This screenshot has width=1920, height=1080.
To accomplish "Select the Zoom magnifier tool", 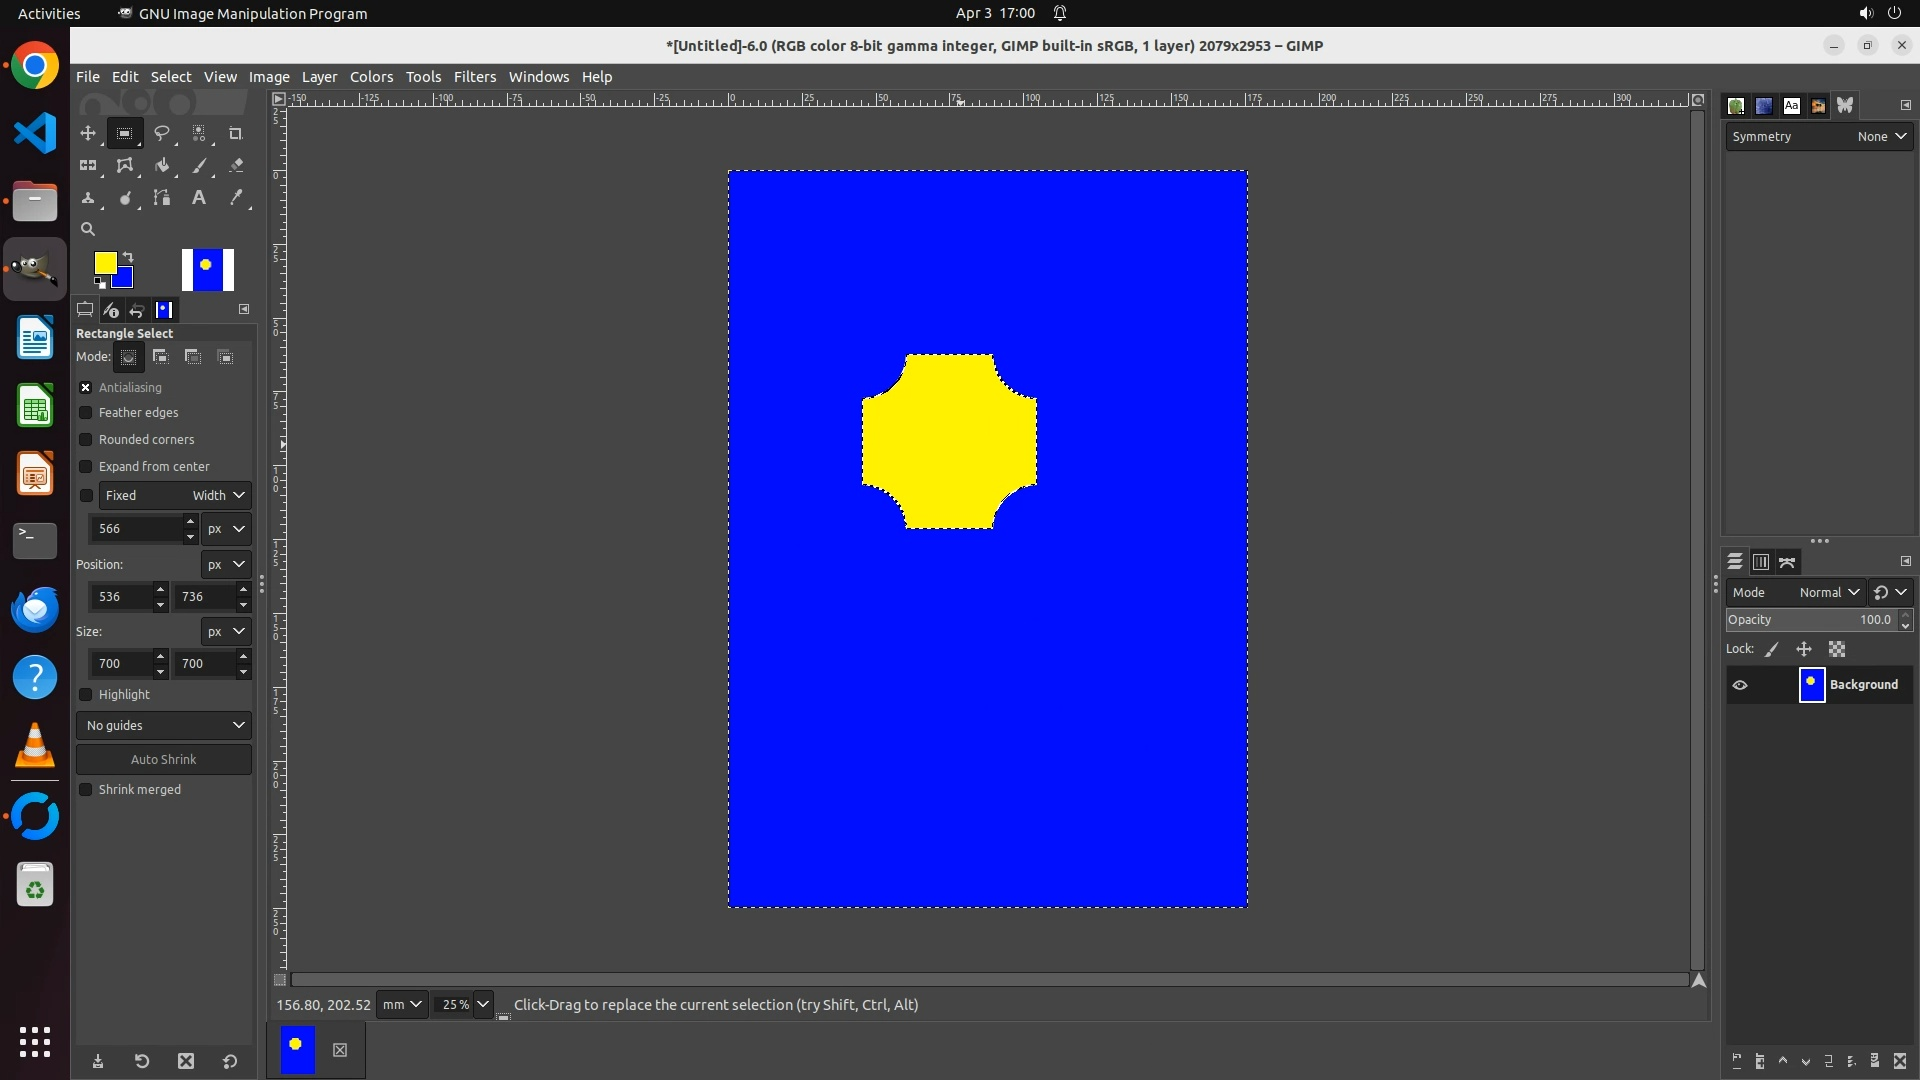I will coord(88,229).
